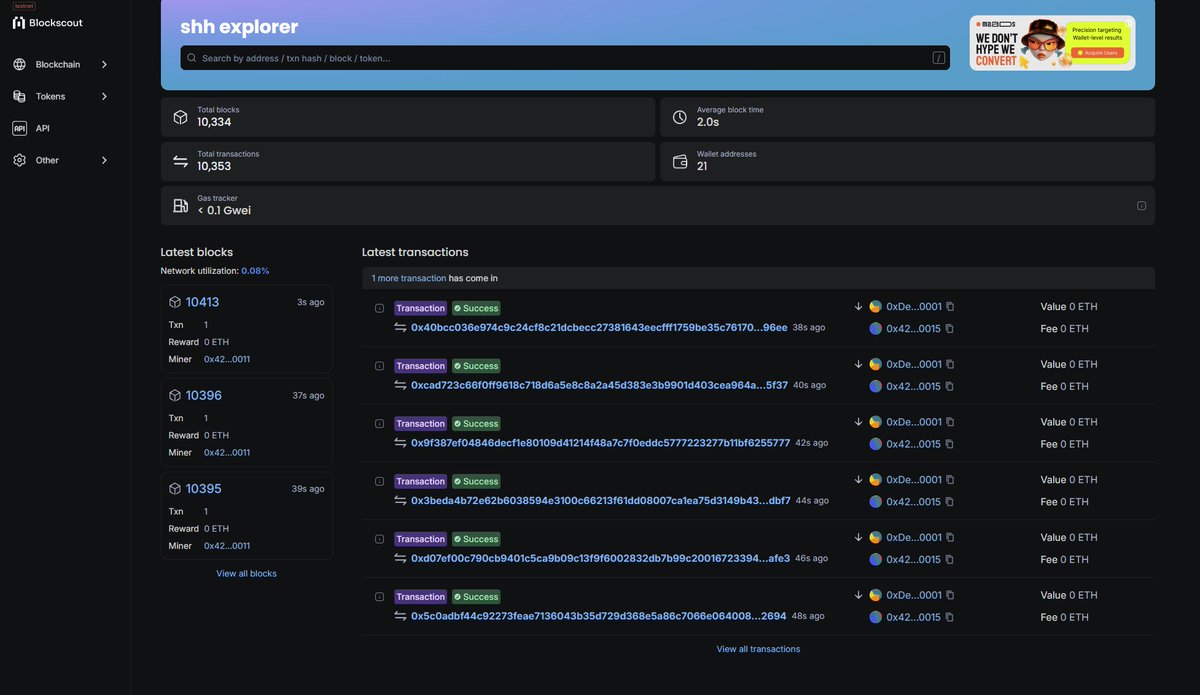Copy the 0xDe...0001 address in the 0x3beda4 transaction
This screenshot has height=695, width=1200.
point(950,480)
